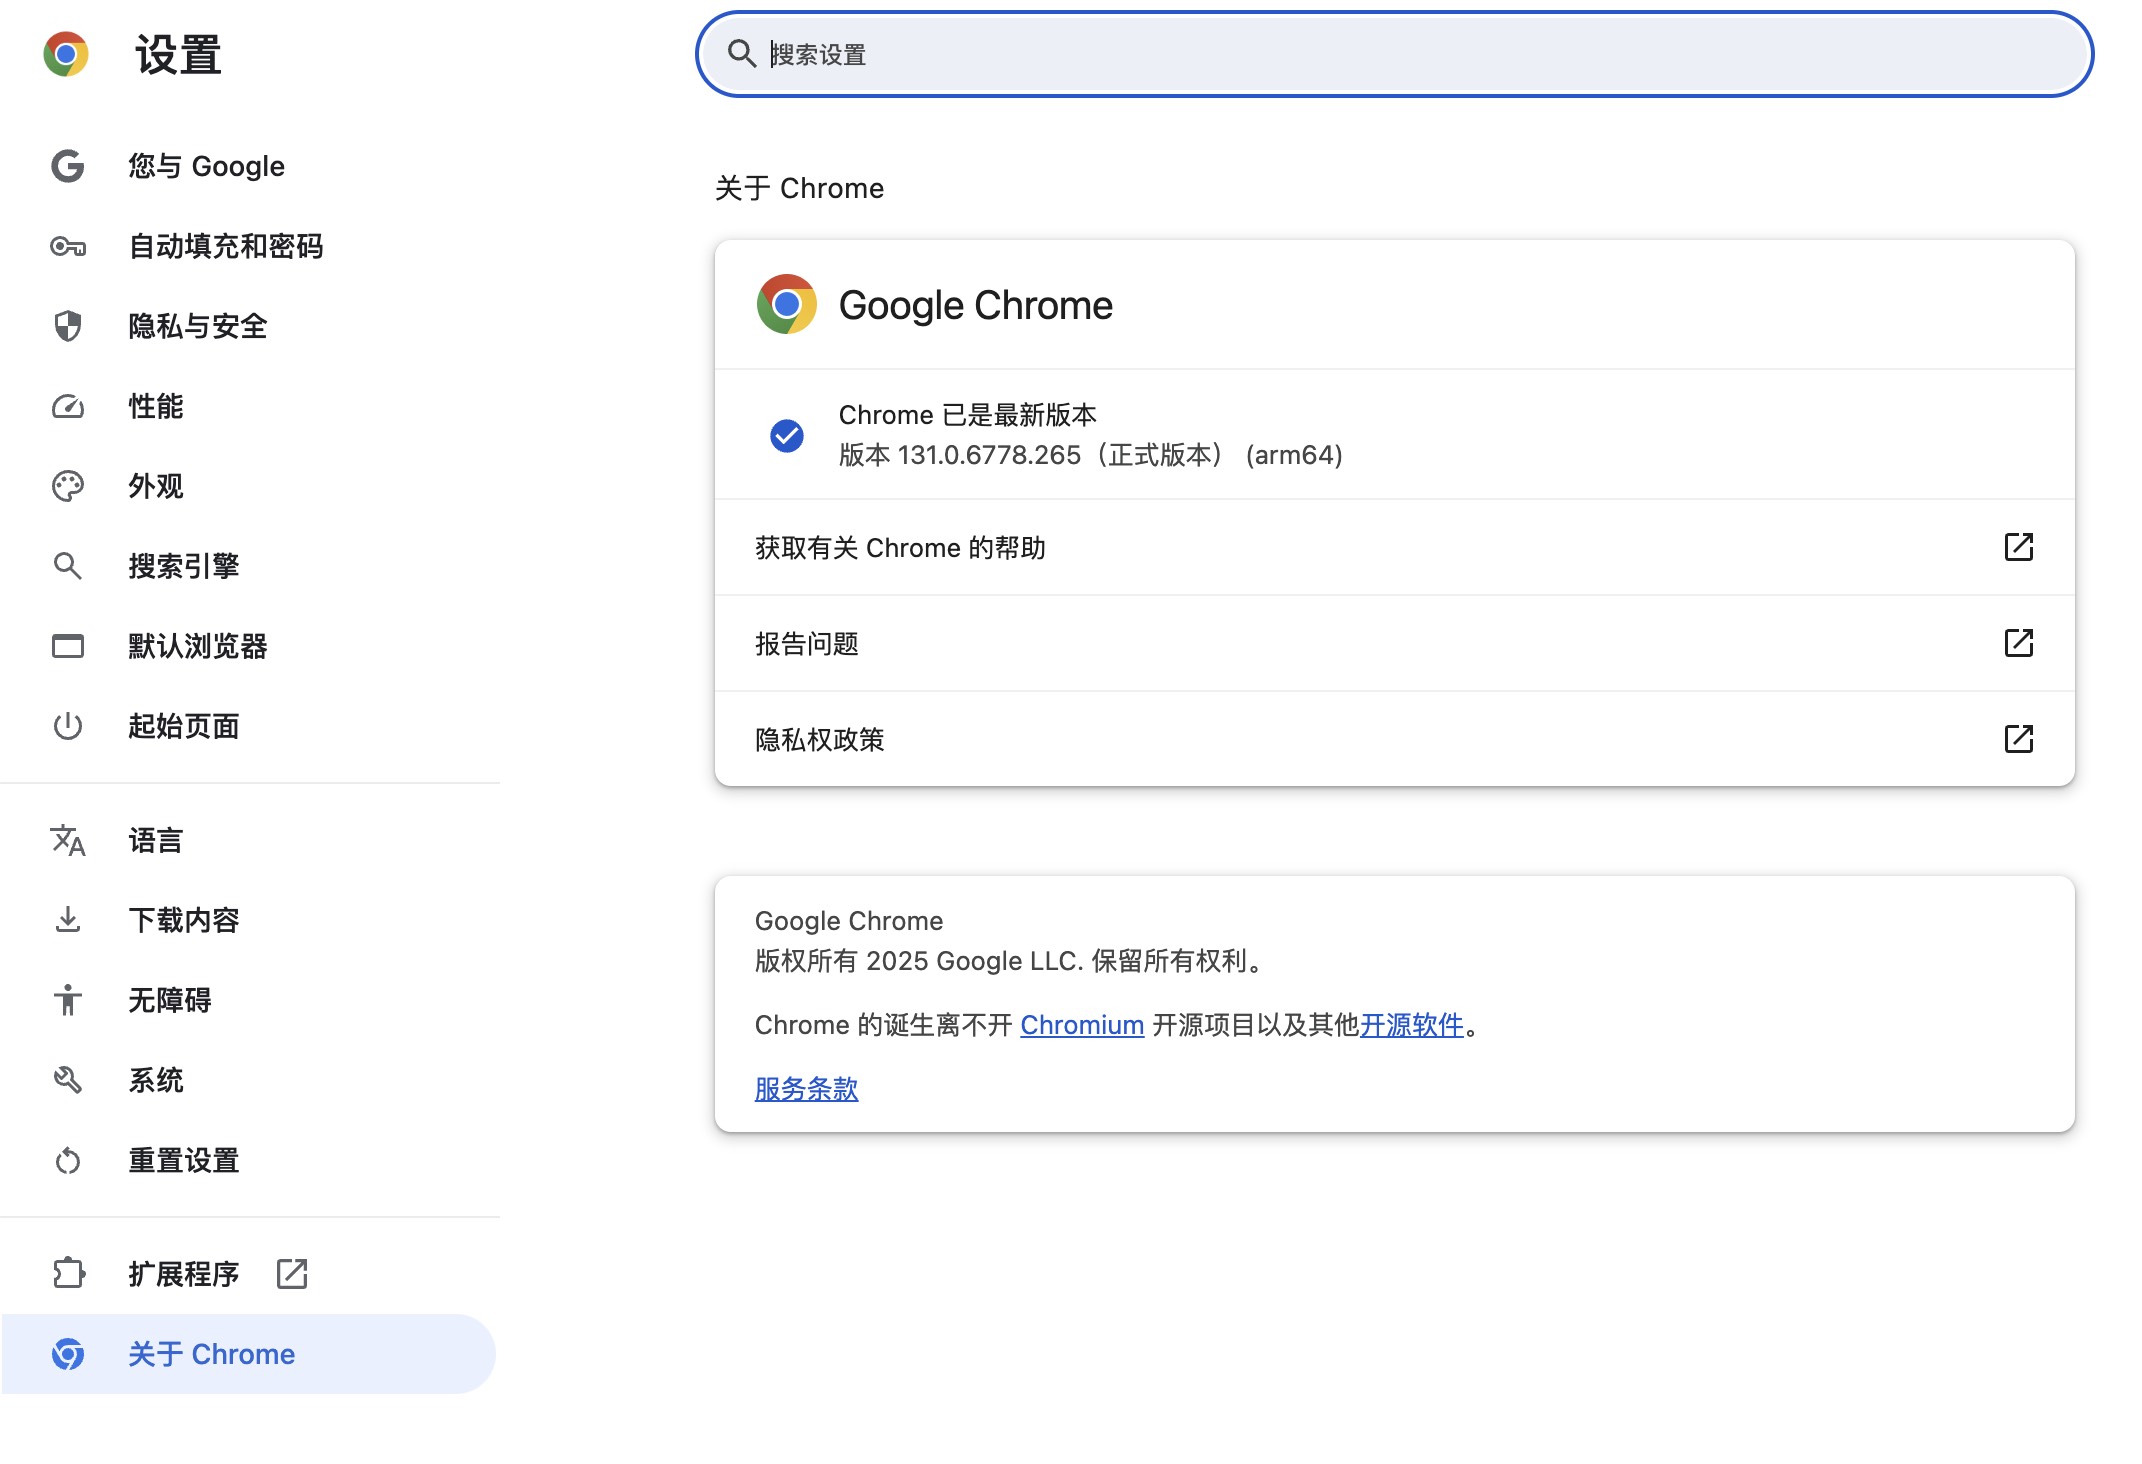Image resolution: width=2142 pixels, height=1464 pixels.
Task: Click the wrench icon for 系统
Action: pos(68,1080)
